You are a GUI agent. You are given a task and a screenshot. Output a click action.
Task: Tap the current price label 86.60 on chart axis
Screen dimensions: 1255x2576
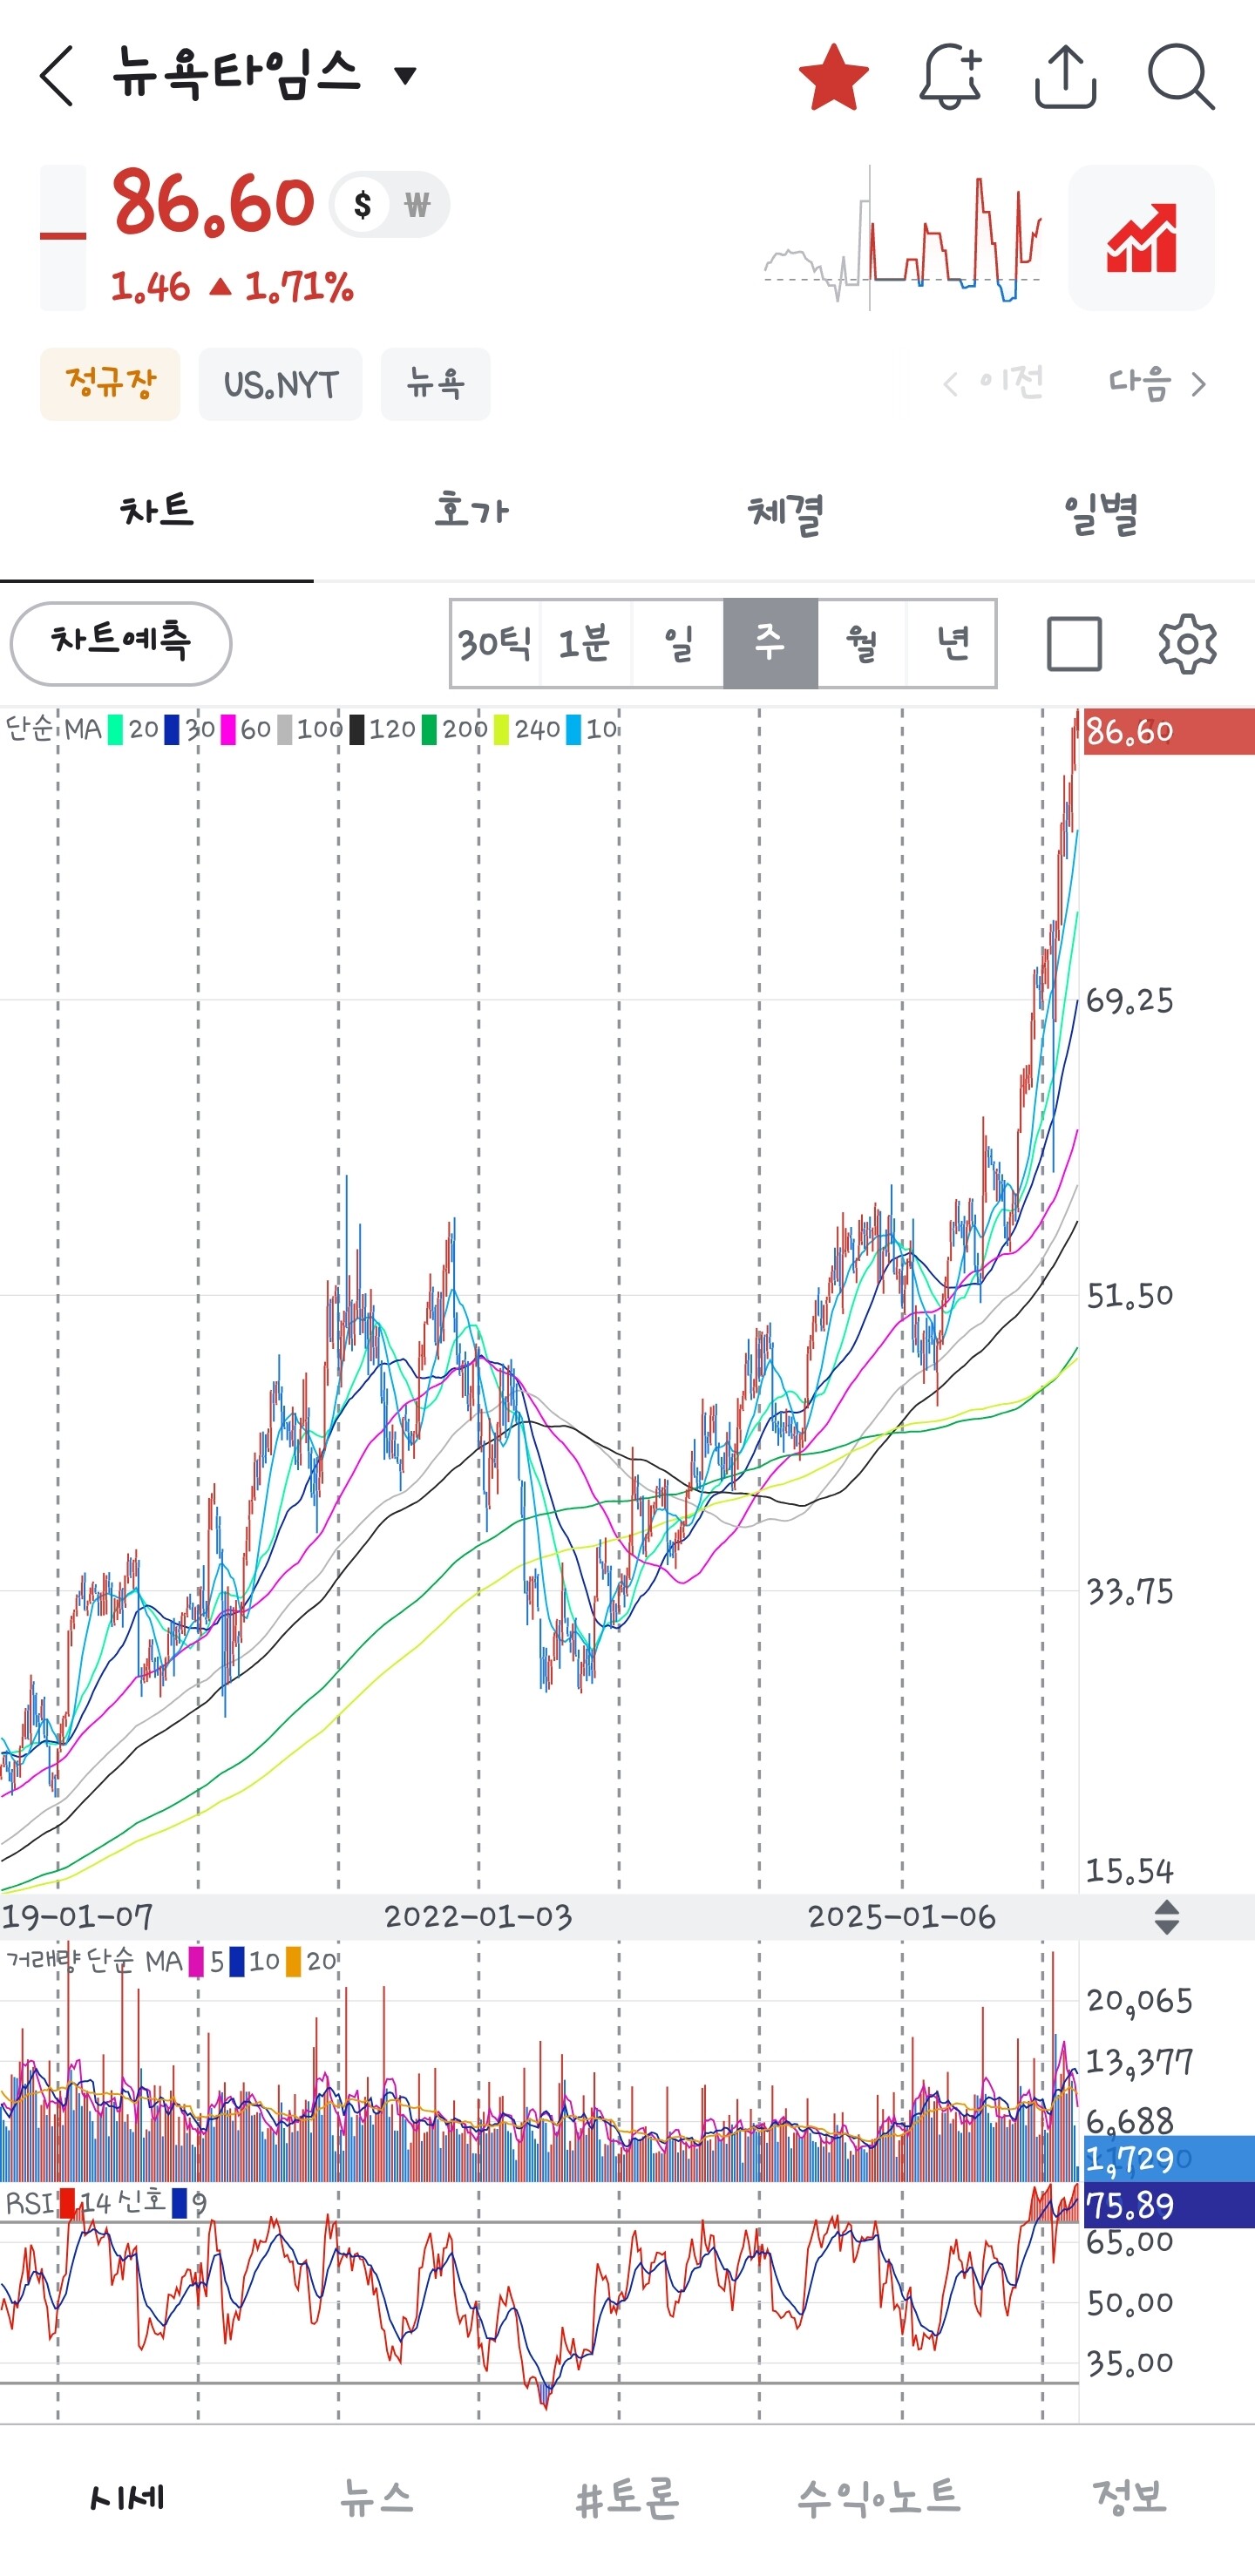(1168, 731)
